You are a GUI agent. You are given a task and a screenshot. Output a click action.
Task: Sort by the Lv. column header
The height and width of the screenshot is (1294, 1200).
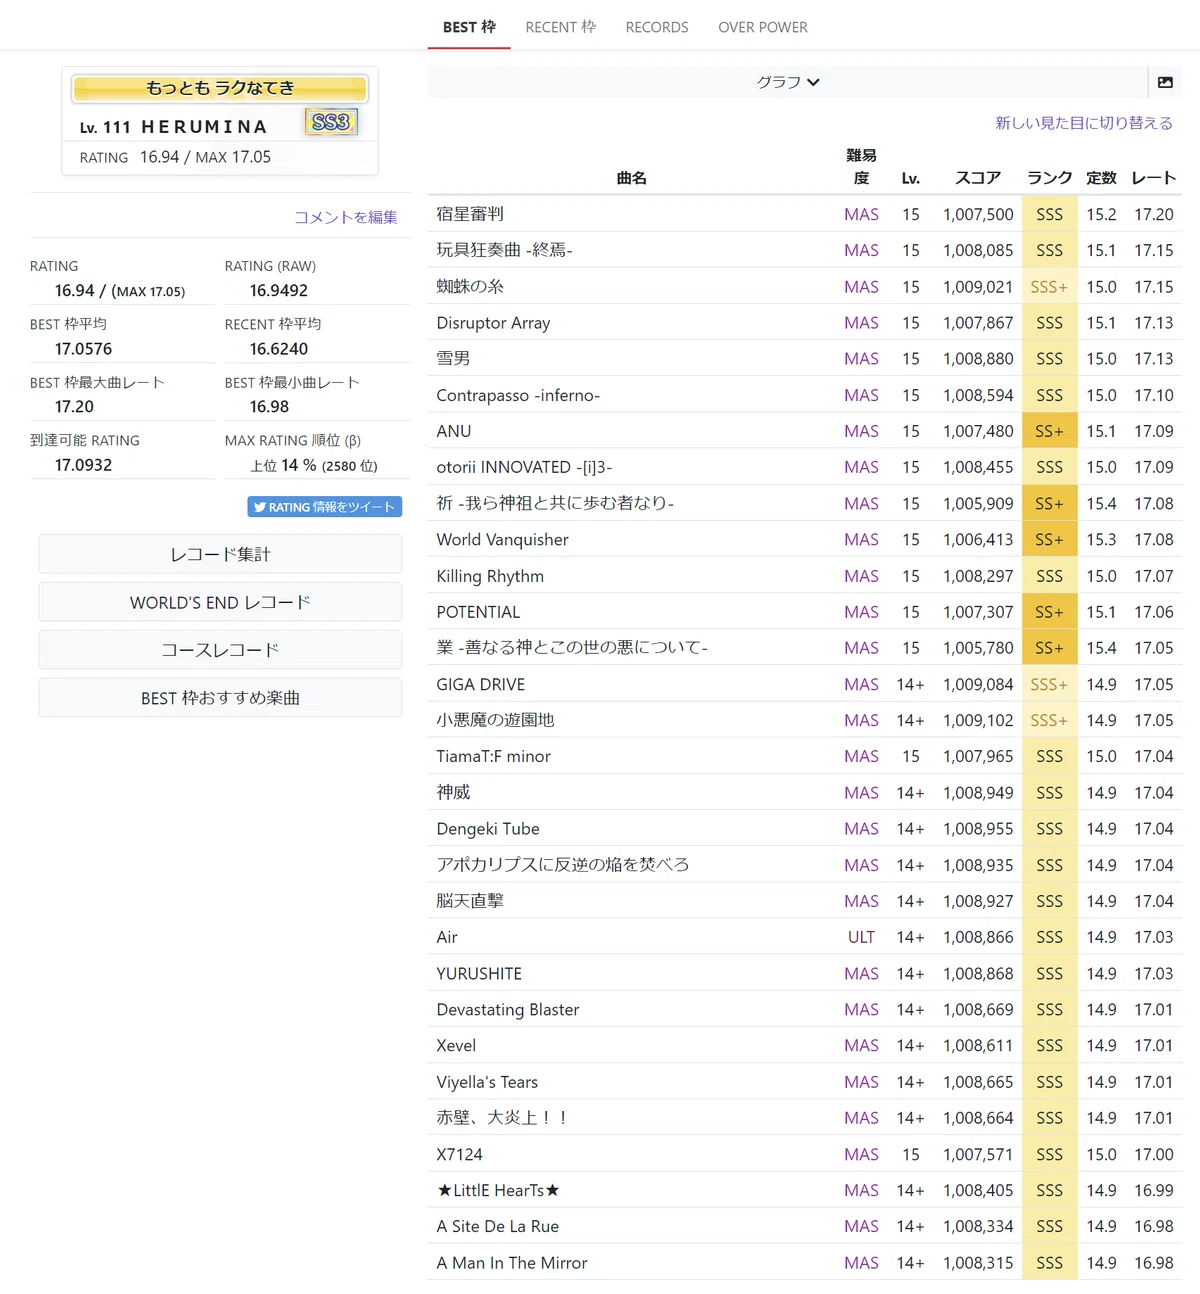(911, 178)
